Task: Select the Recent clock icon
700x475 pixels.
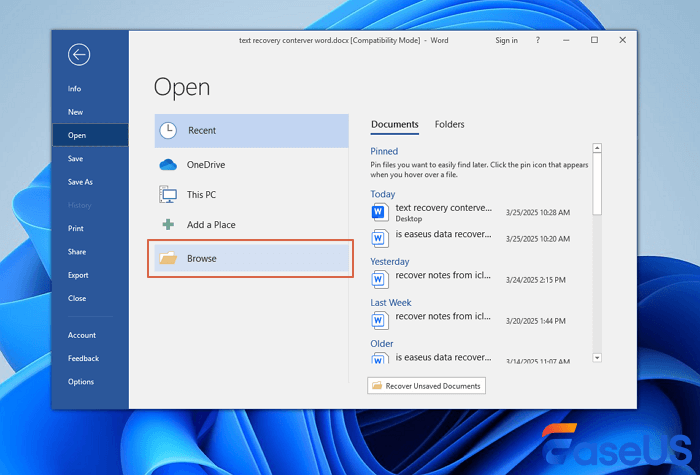Action: (168, 130)
